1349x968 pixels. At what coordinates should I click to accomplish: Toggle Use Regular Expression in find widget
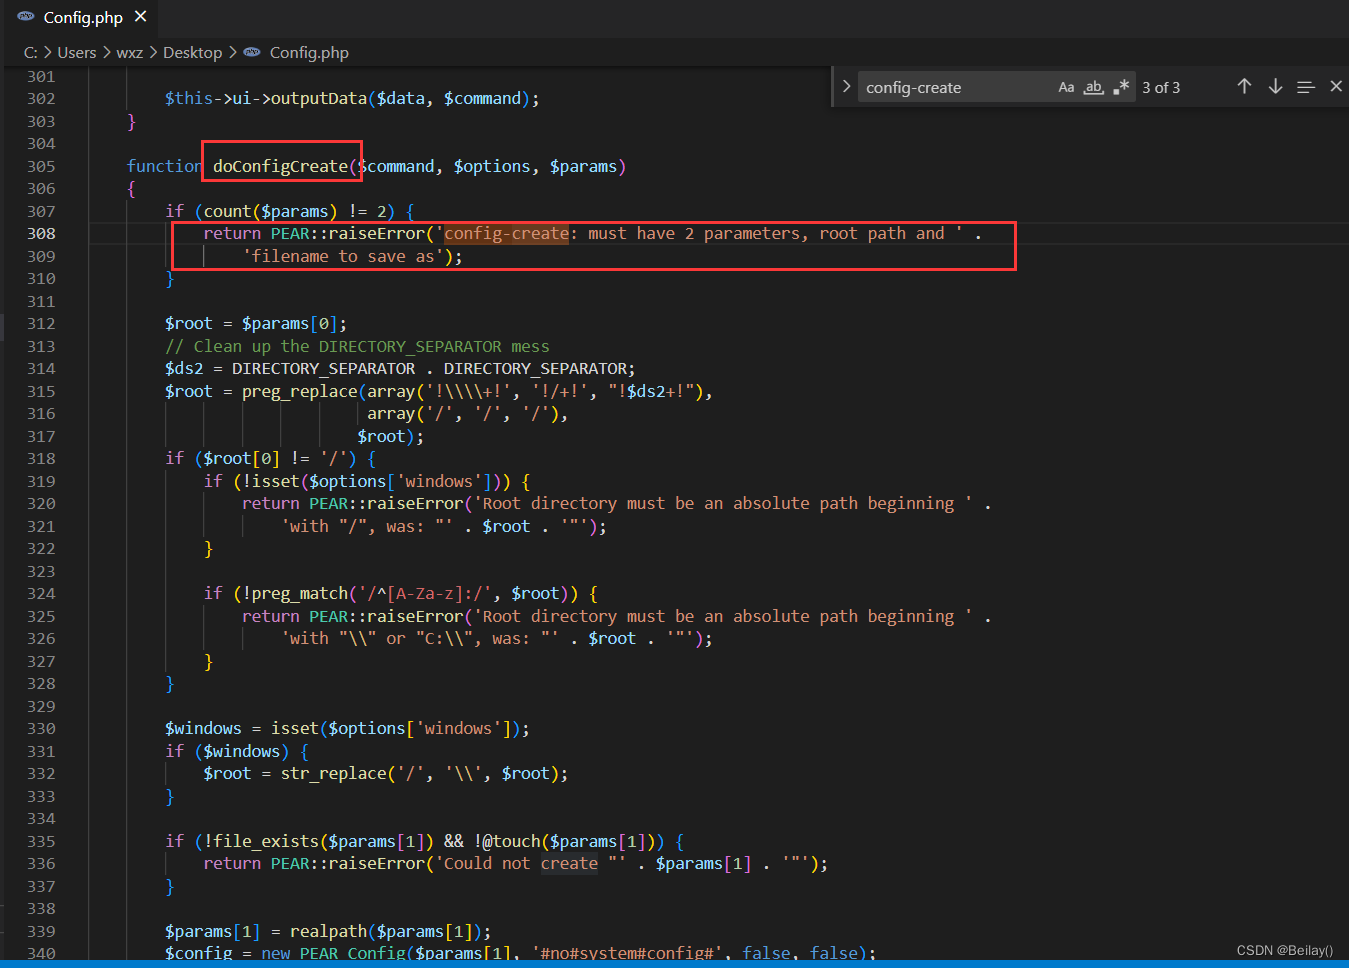(x=1122, y=87)
